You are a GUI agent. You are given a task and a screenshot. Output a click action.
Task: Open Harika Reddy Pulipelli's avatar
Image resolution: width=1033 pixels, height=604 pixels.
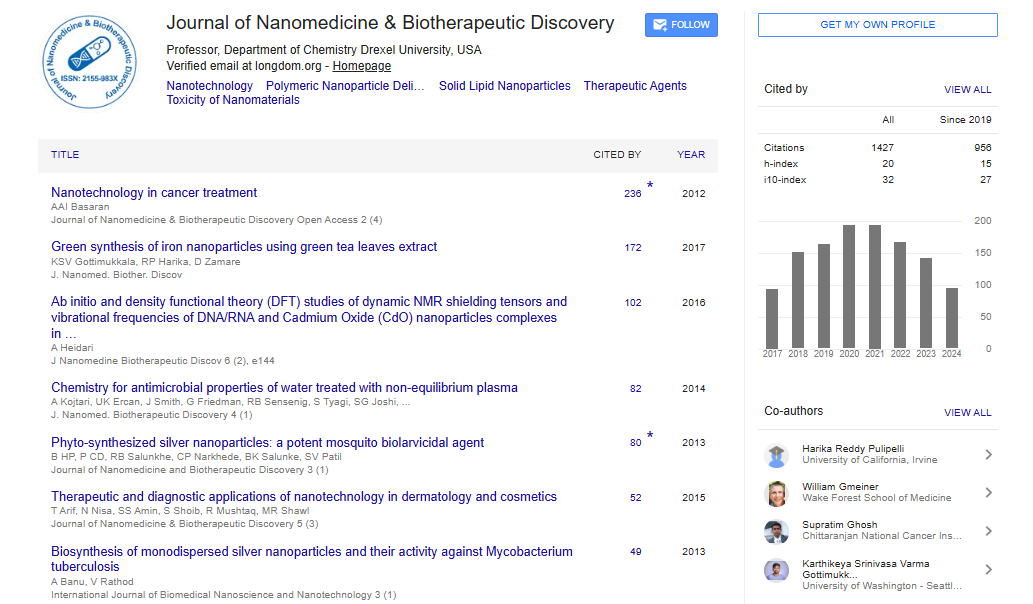[x=776, y=455]
